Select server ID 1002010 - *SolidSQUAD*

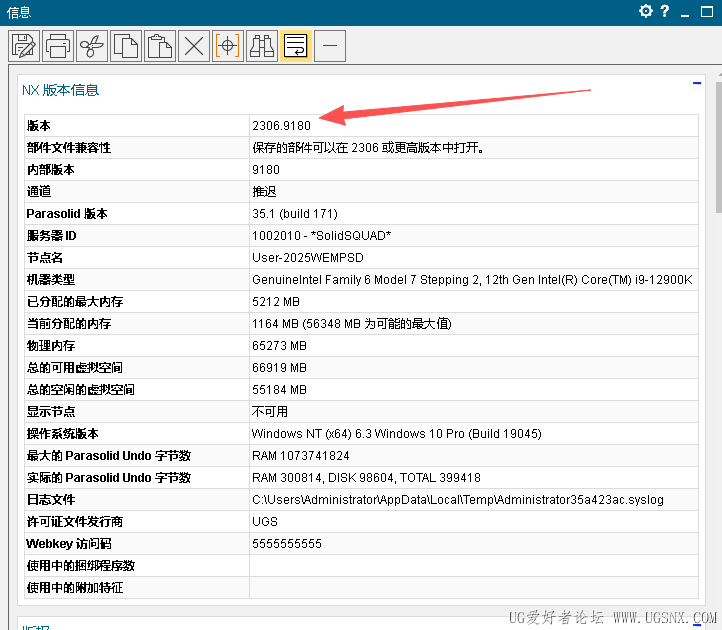coord(321,236)
